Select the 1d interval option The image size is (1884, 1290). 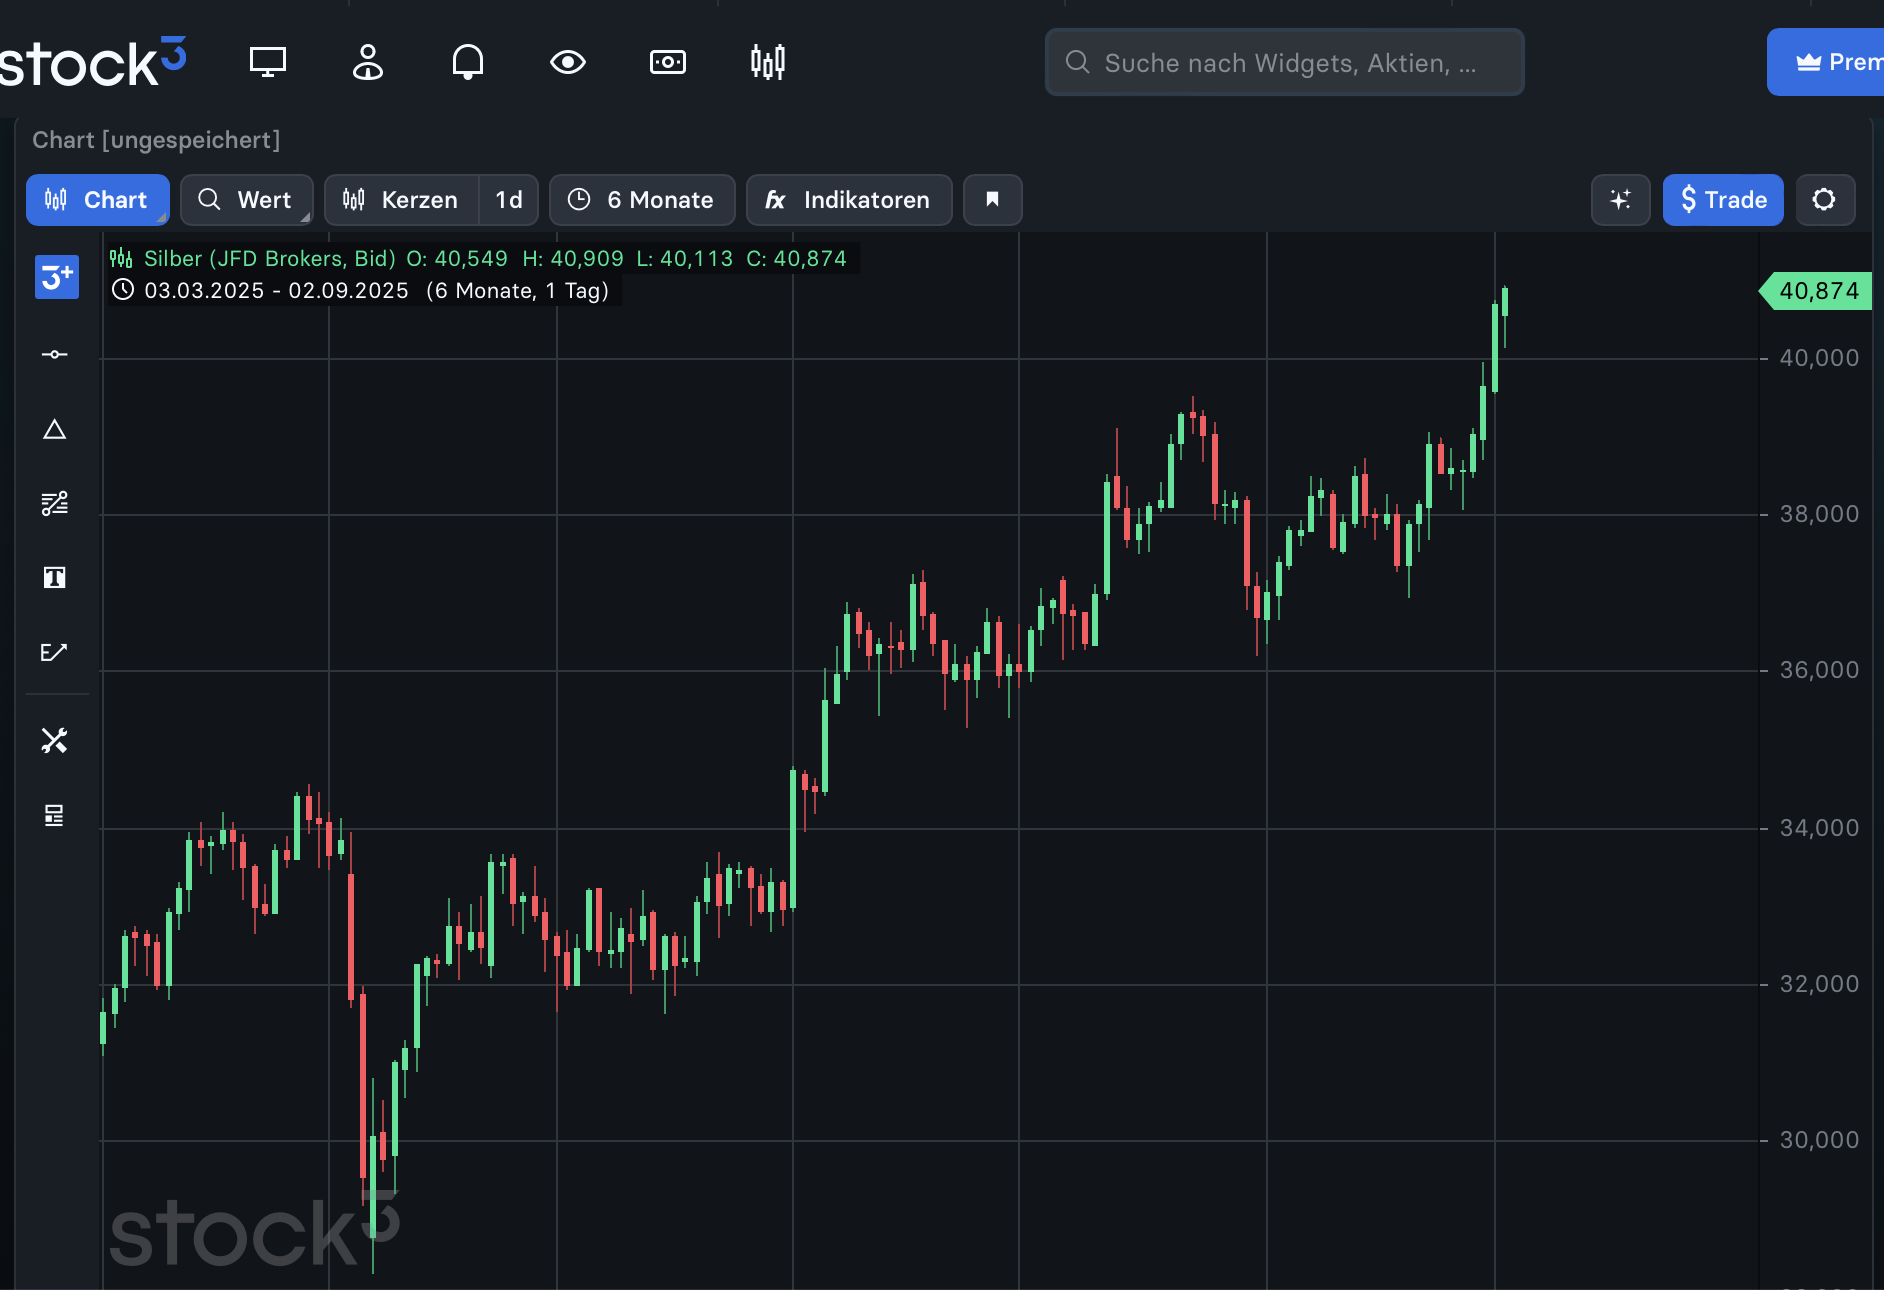(509, 200)
